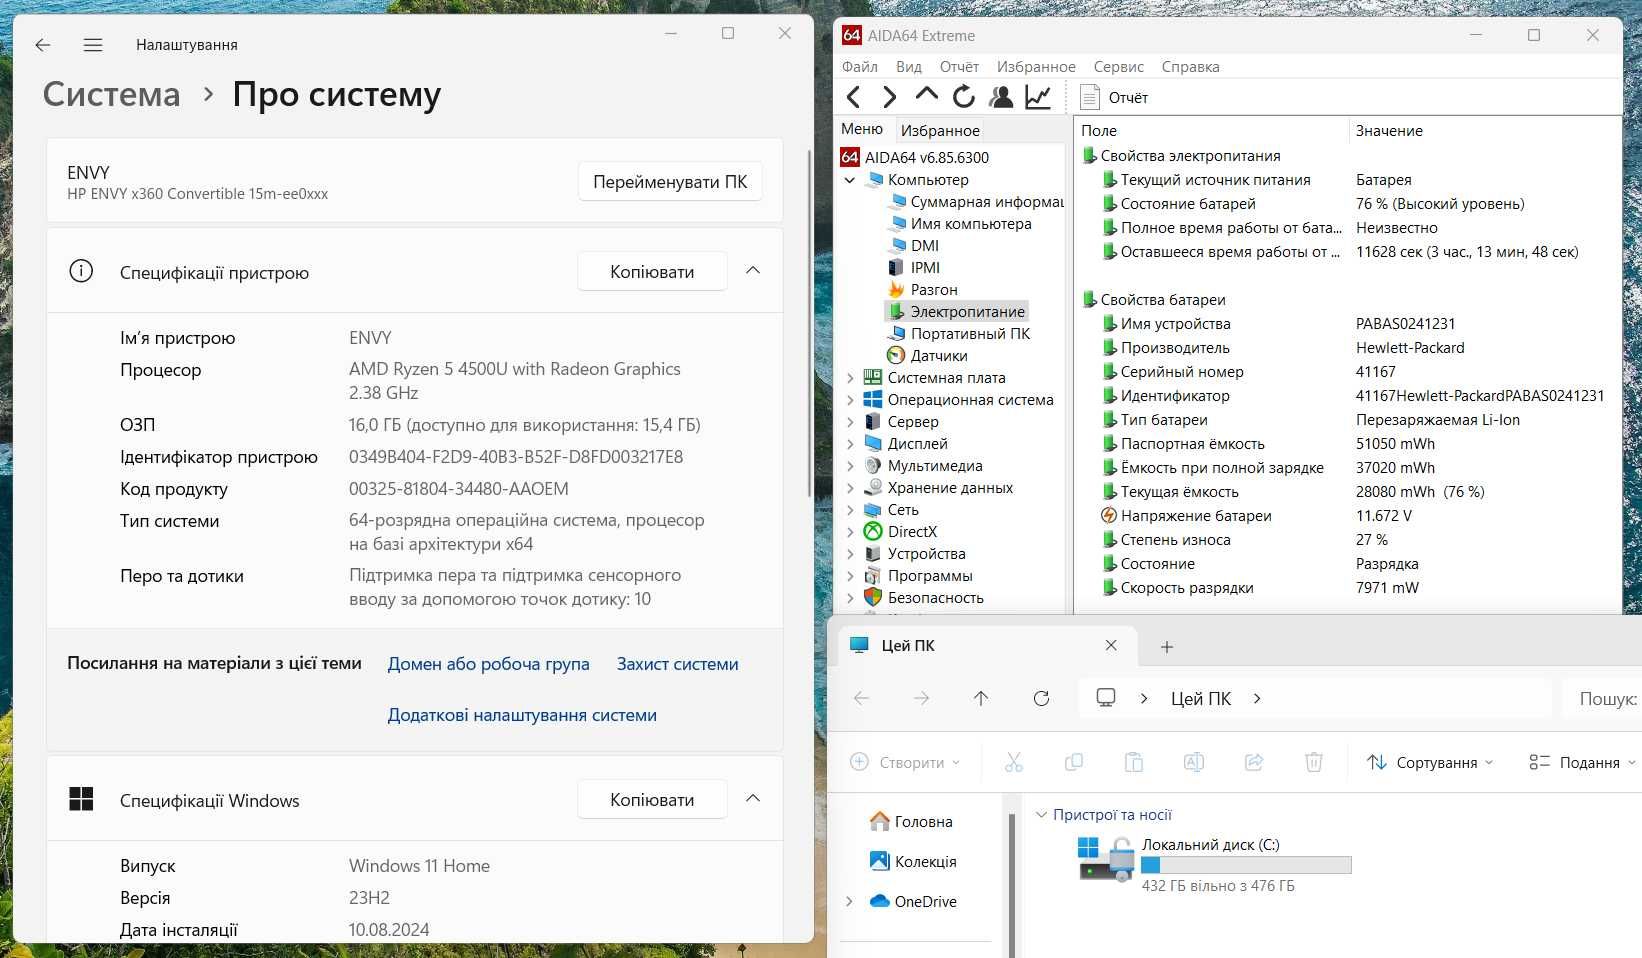Open the Справка menu in AIDA64
The width and height of the screenshot is (1642, 958).
(x=1190, y=67)
